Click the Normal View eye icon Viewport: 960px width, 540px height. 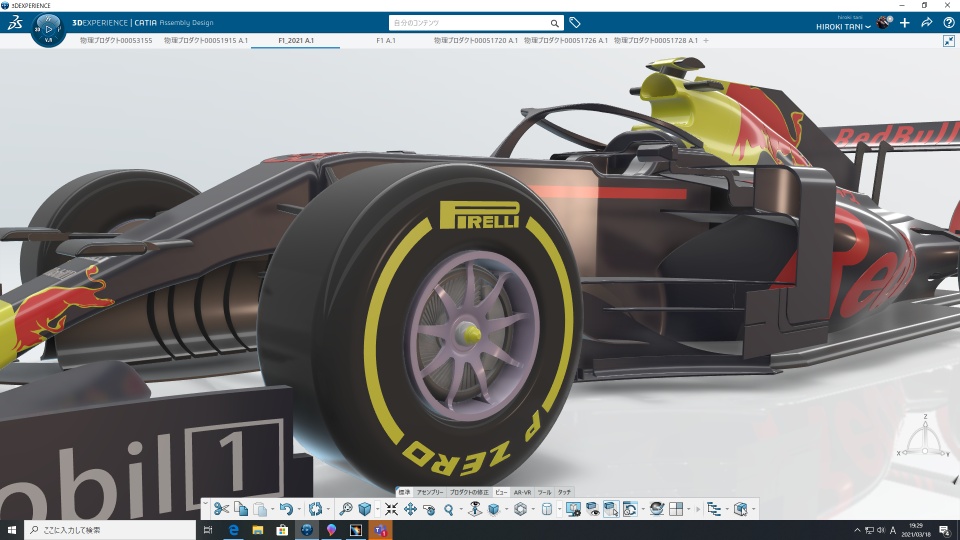point(474,509)
